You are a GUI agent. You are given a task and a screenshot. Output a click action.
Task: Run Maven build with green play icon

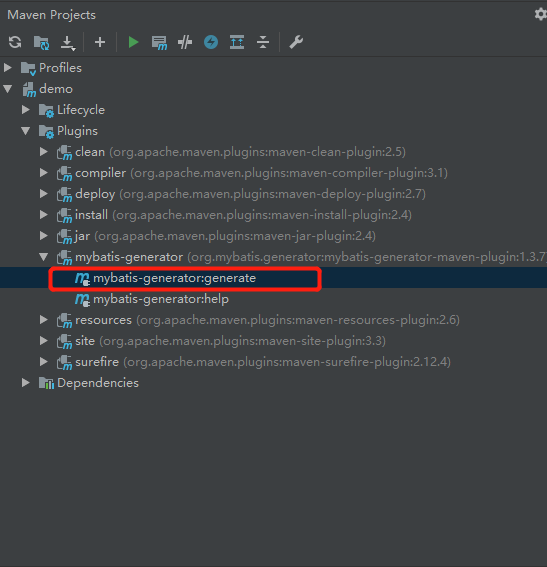[x=133, y=42]
